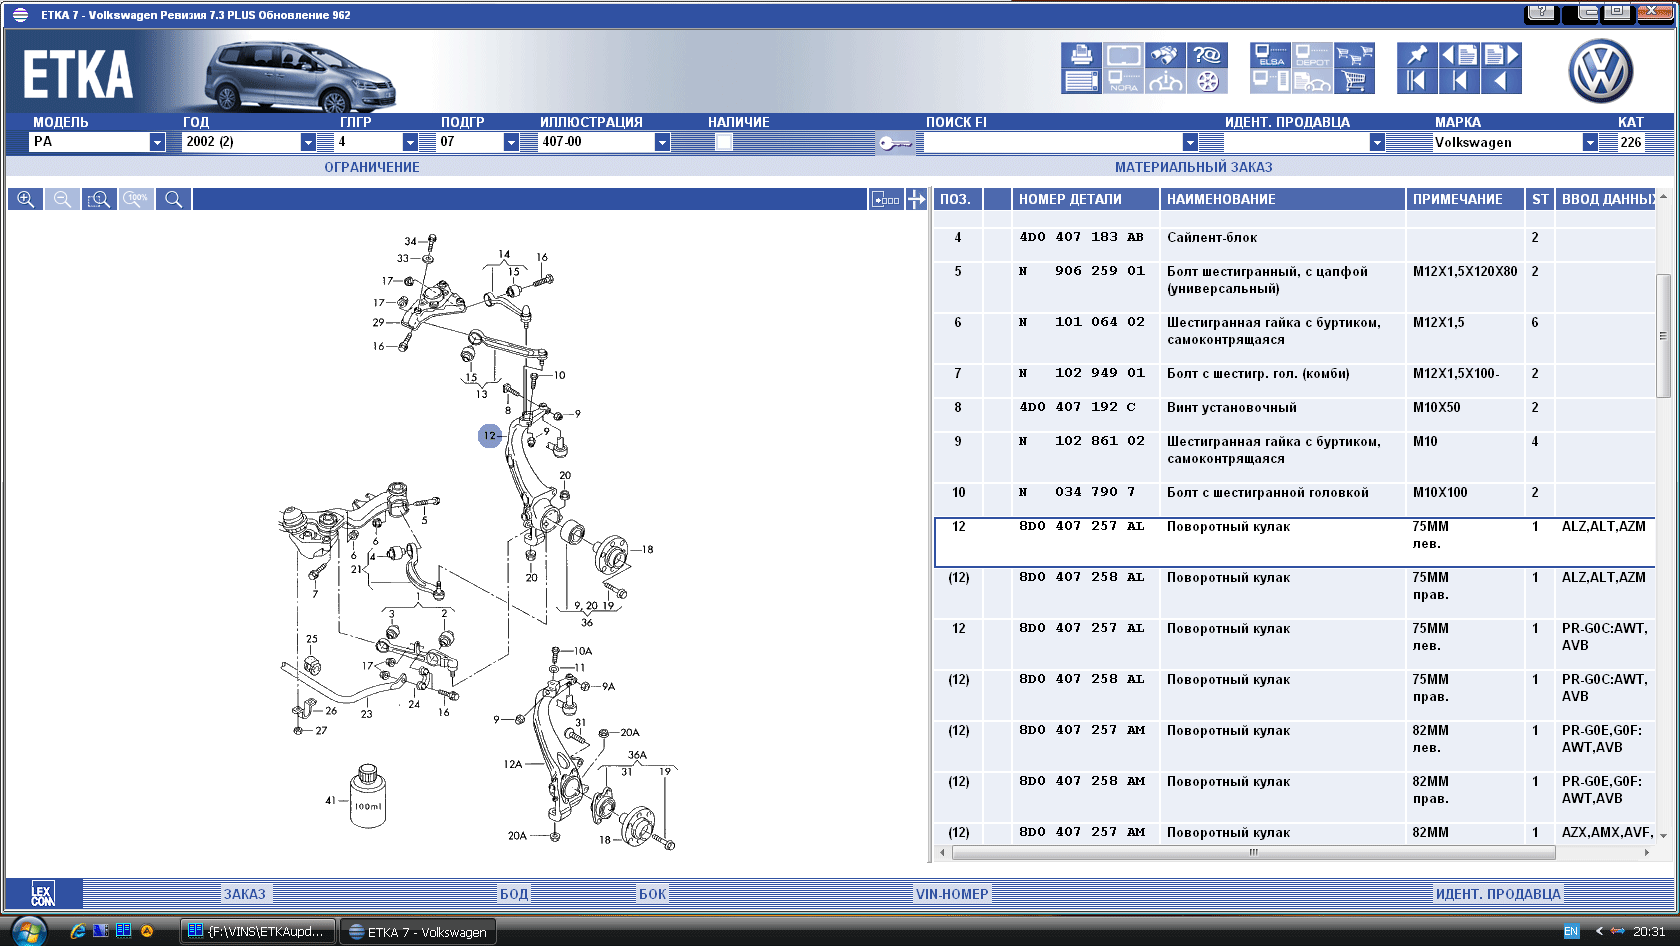Click the ОГРАНИЧЕНИЕ label

371,167
